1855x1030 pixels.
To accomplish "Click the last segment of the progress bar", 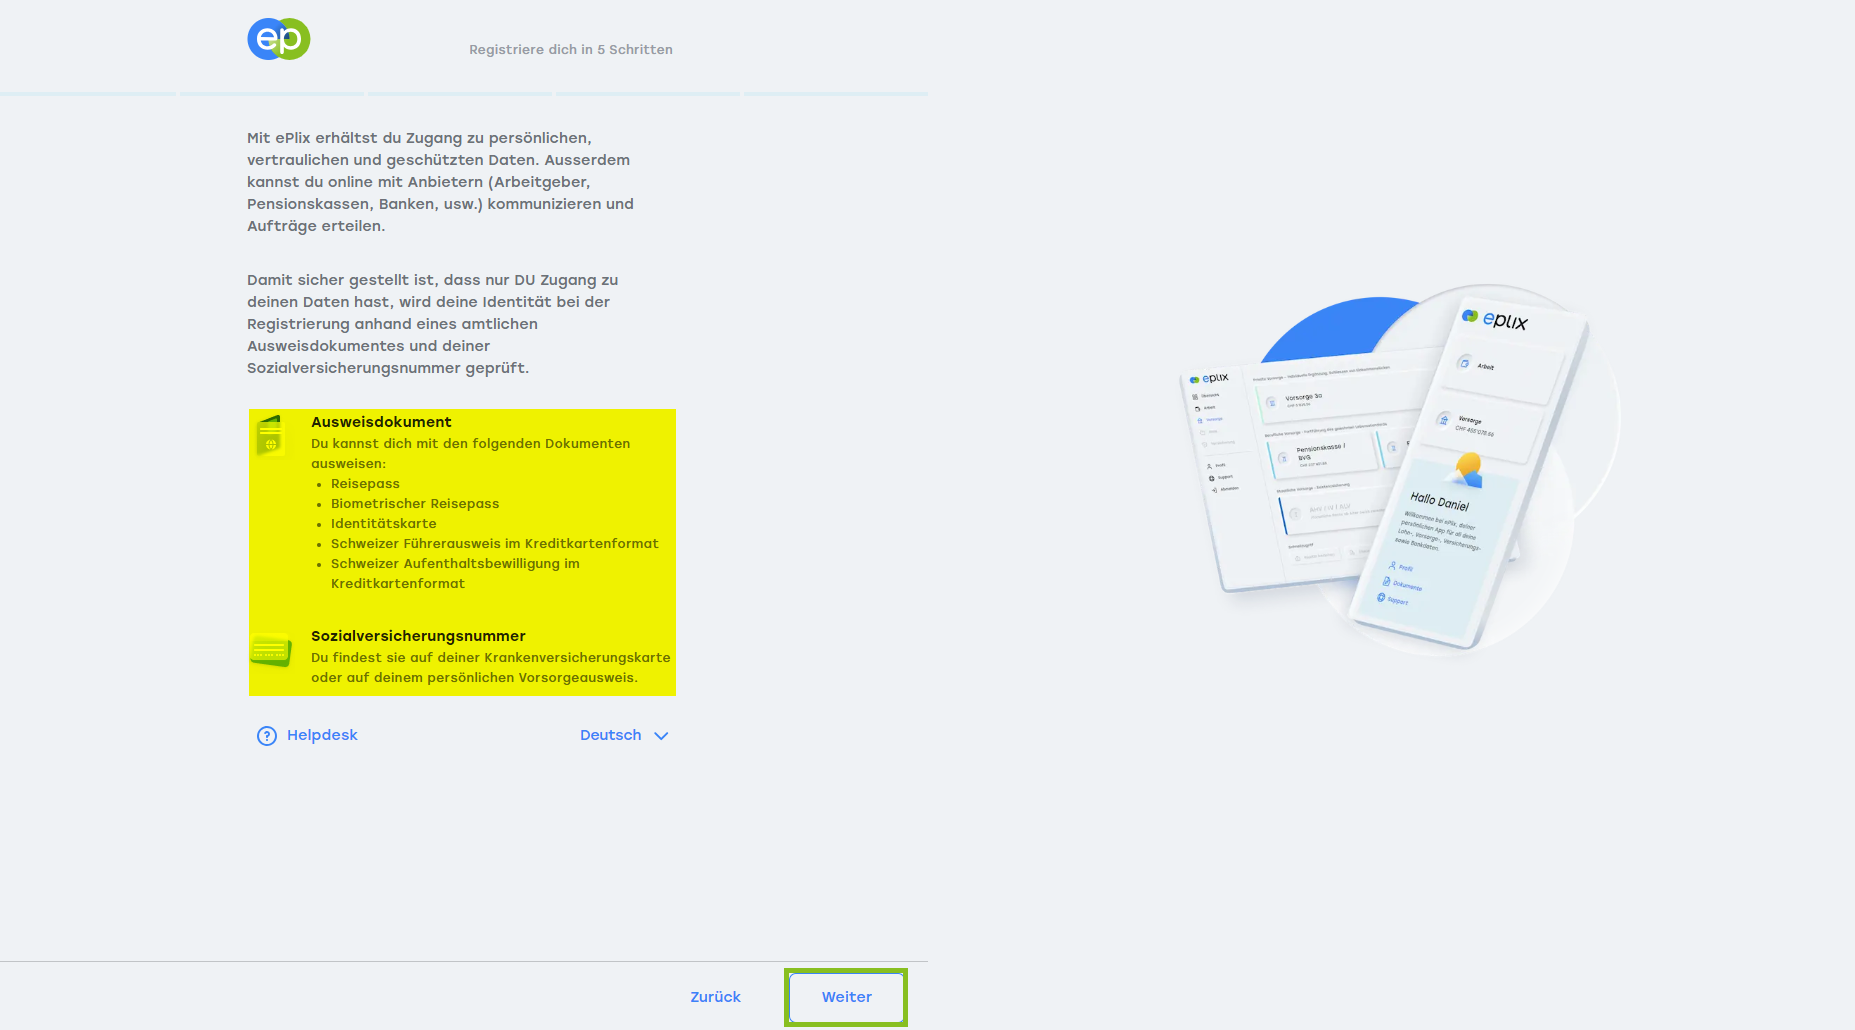I will coord(835,94).
